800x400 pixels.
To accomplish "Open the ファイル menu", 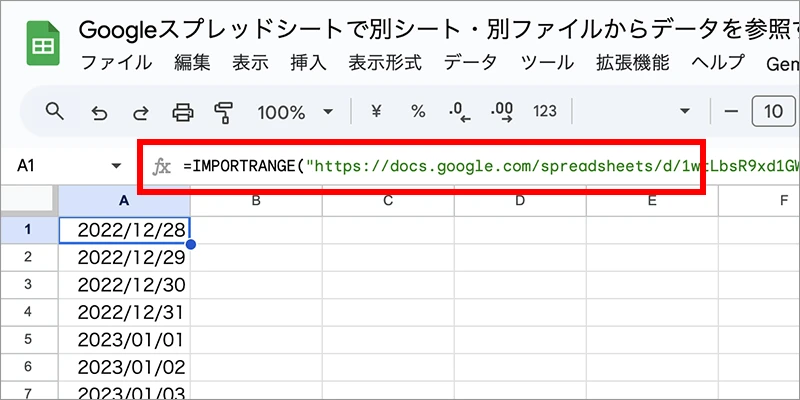I will pyautogui.click(x=116, y=62).
